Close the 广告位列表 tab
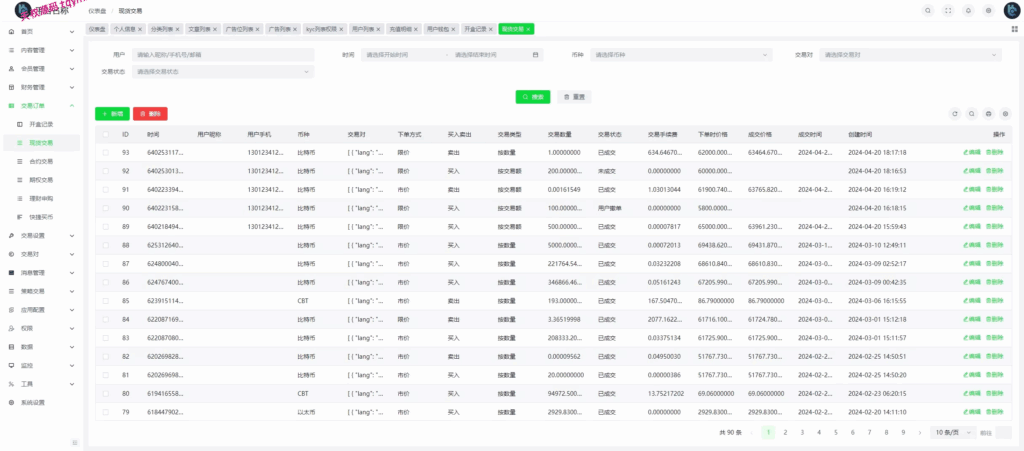The width and height of the screenshot is (1024, 451). coord(257,29)
